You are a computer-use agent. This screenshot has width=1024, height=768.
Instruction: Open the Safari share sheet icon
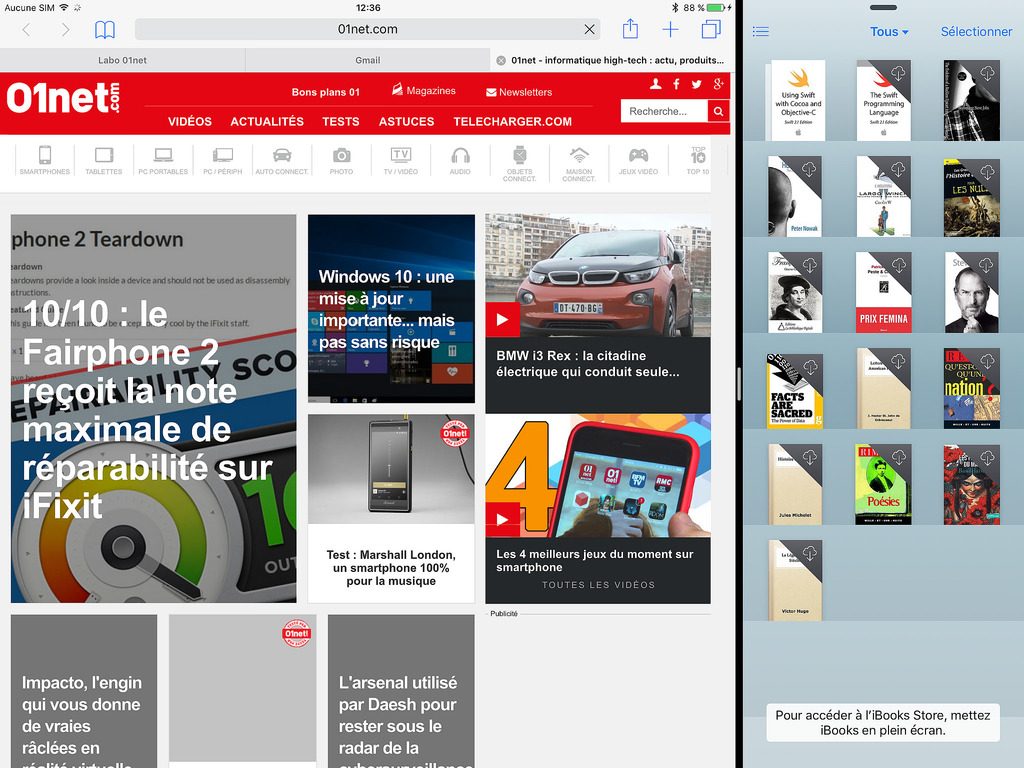pyautogui.click(x=630, y=29)
